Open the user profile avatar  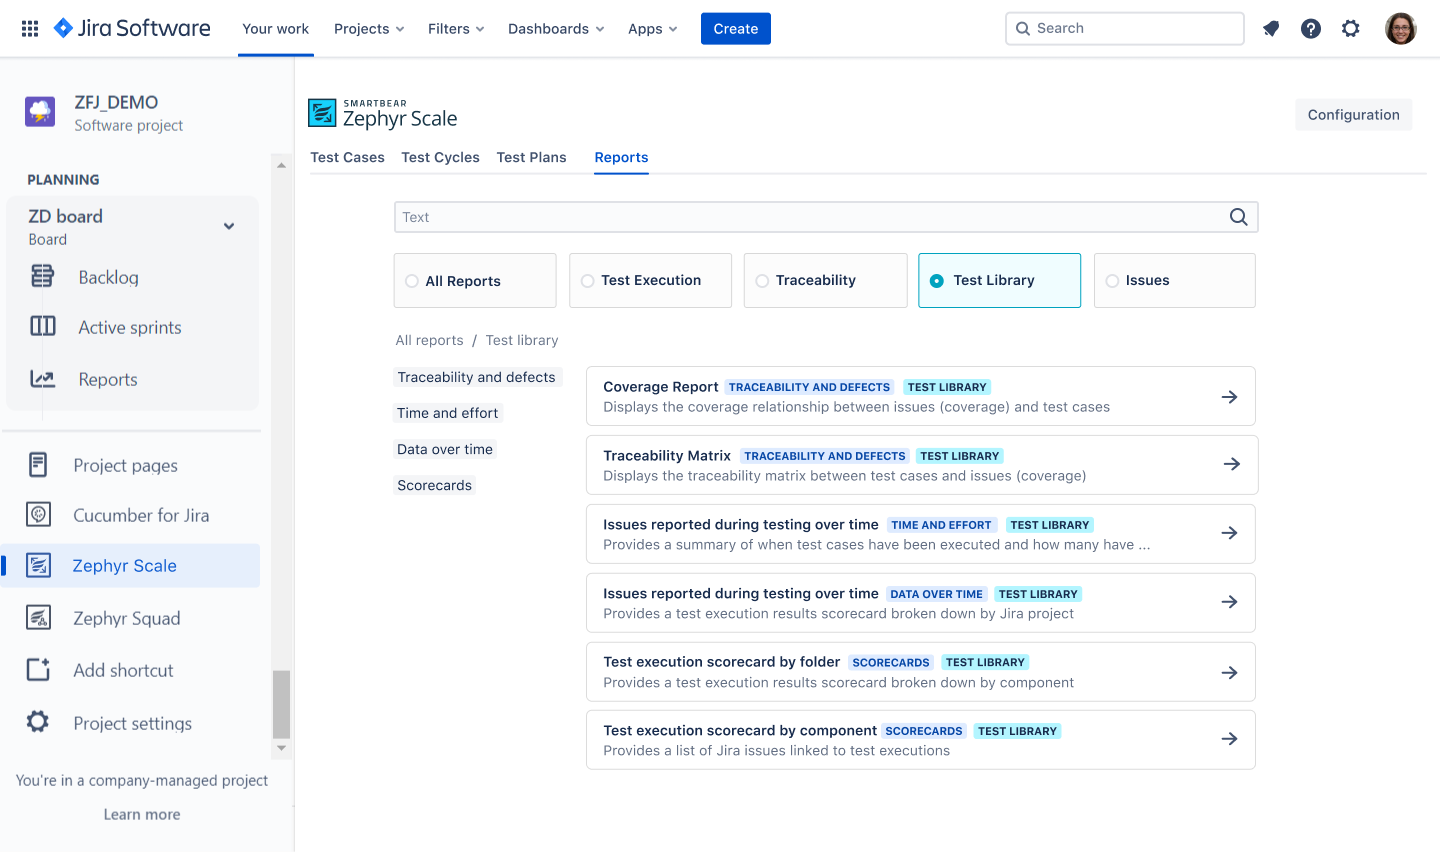[x=1401, y=29]
